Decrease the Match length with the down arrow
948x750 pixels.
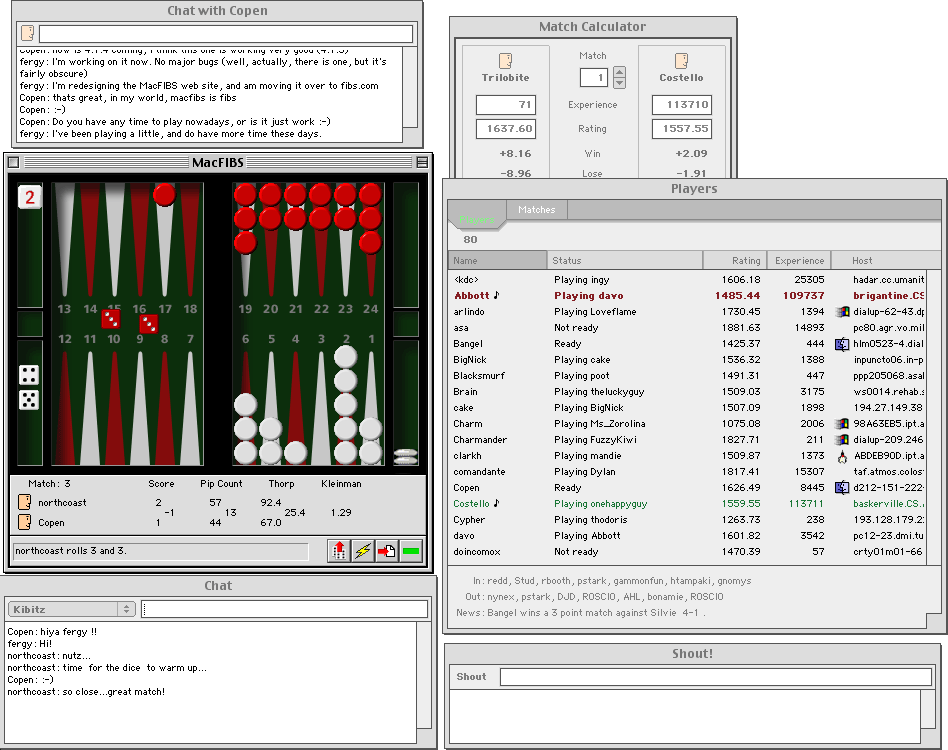coord(619,83)
